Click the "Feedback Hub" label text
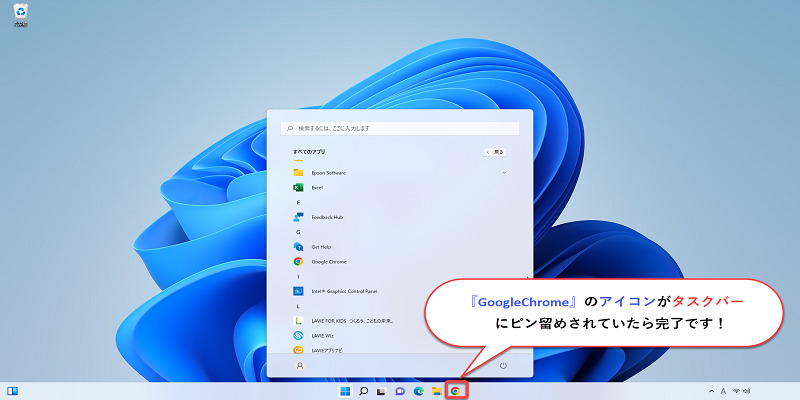 click(x=327, y=217)
